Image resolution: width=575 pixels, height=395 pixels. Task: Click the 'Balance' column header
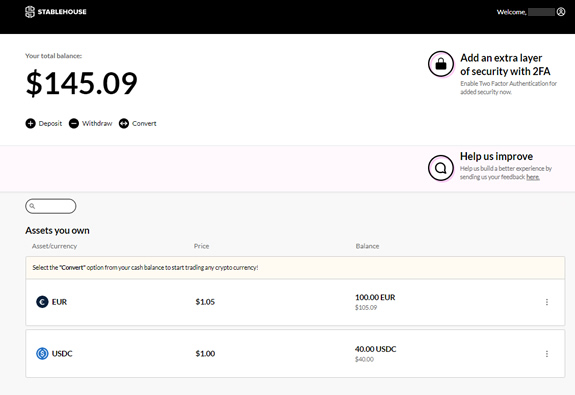click(x=367, y=246)
